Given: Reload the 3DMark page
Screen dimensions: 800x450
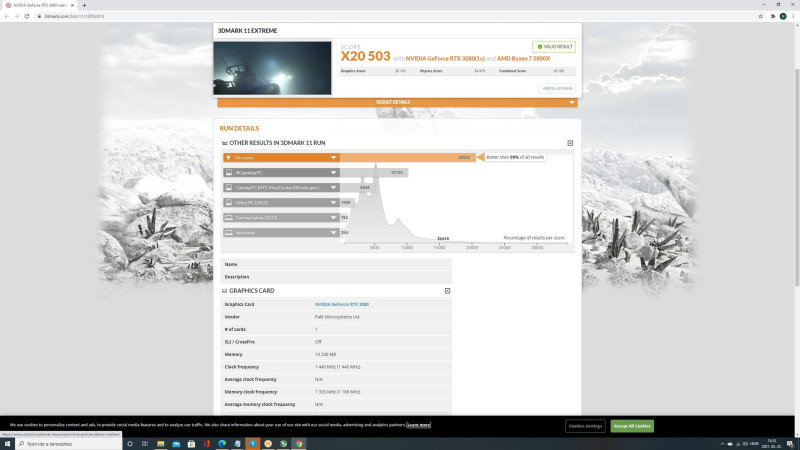Looking at the screenshot, I should pyautogui.click(x=27, y=16).
